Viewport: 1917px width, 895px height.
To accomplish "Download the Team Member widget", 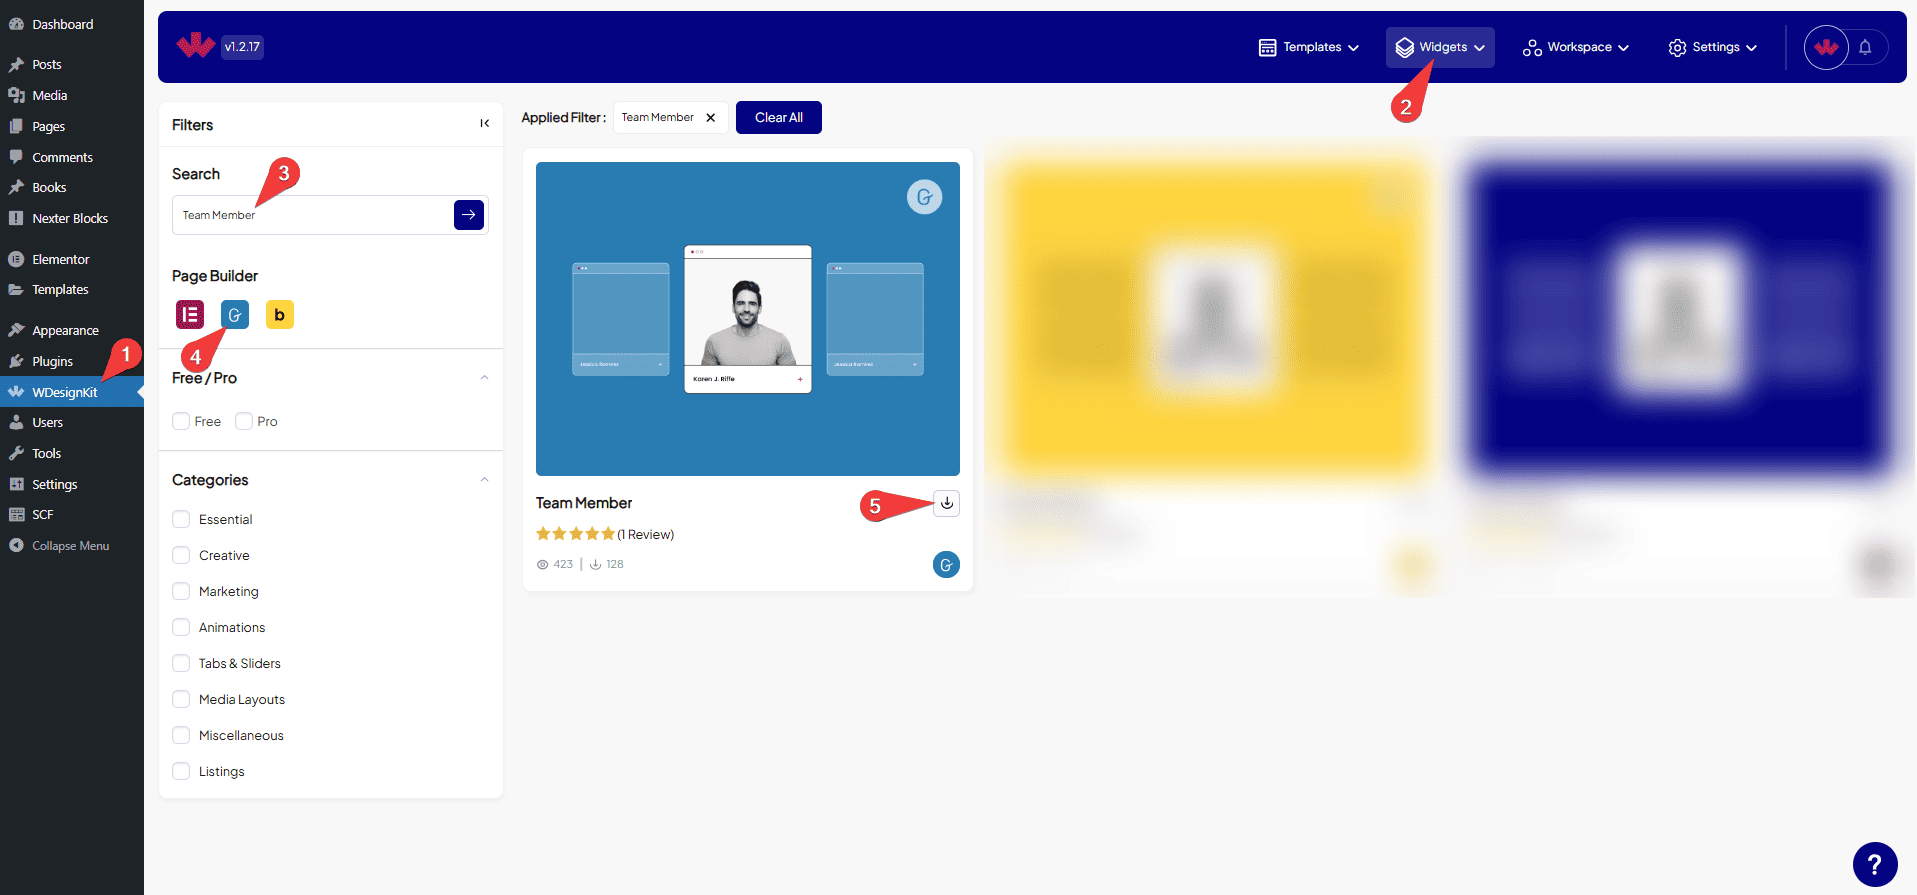I will tap(946, 503).
